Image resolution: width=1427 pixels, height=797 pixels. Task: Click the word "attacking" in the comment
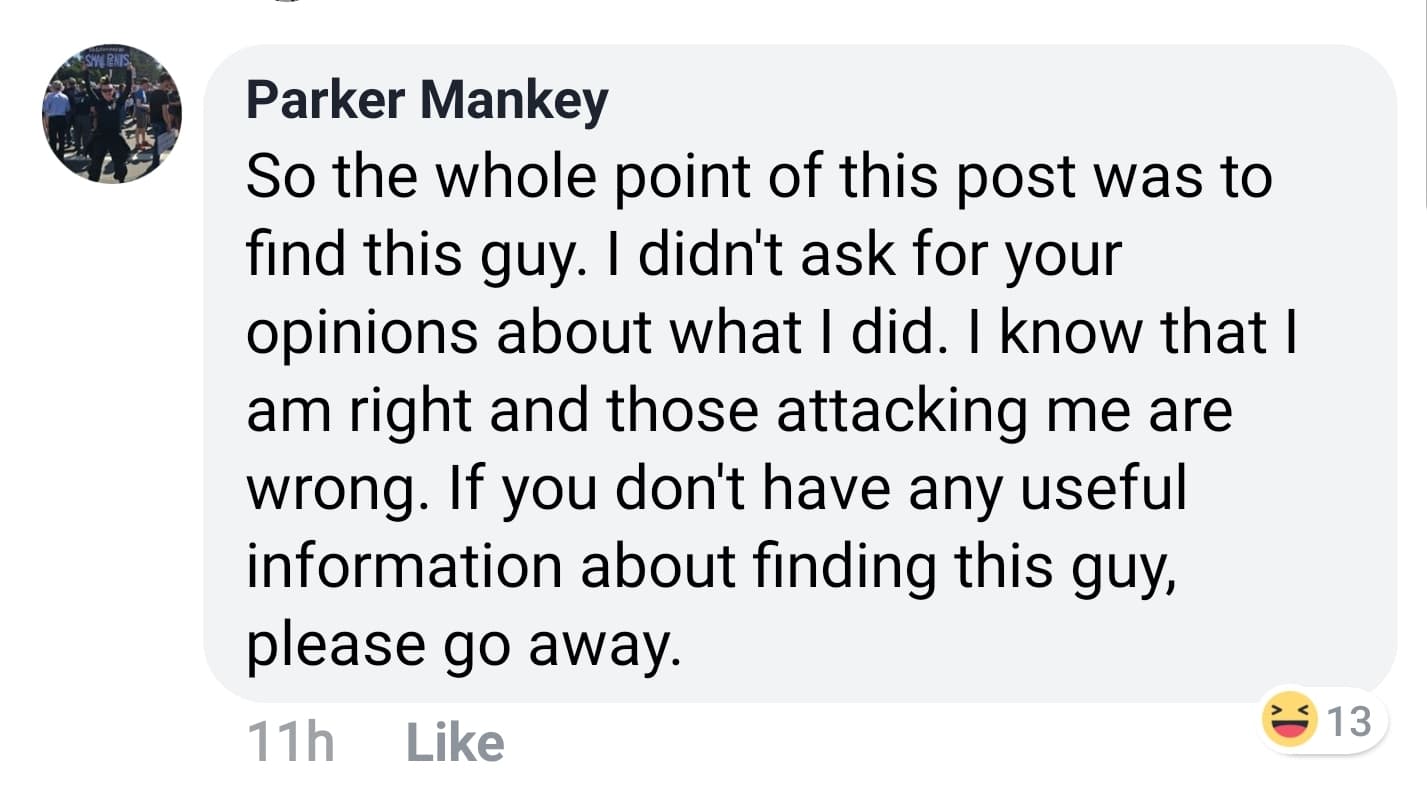[901, 411]
